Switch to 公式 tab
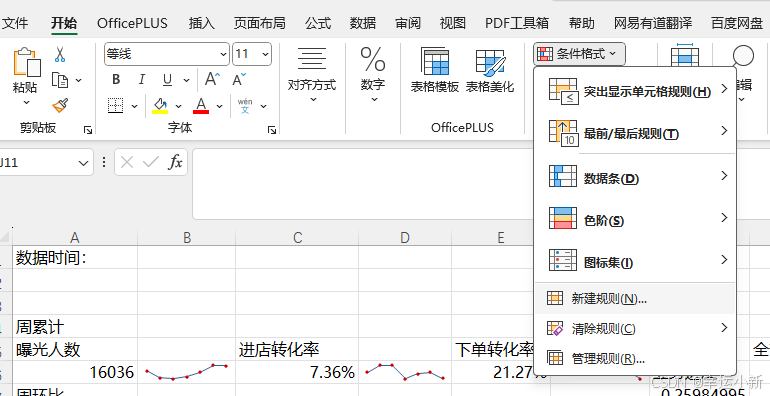Screen dimensions: 770x396 point(318,23)
